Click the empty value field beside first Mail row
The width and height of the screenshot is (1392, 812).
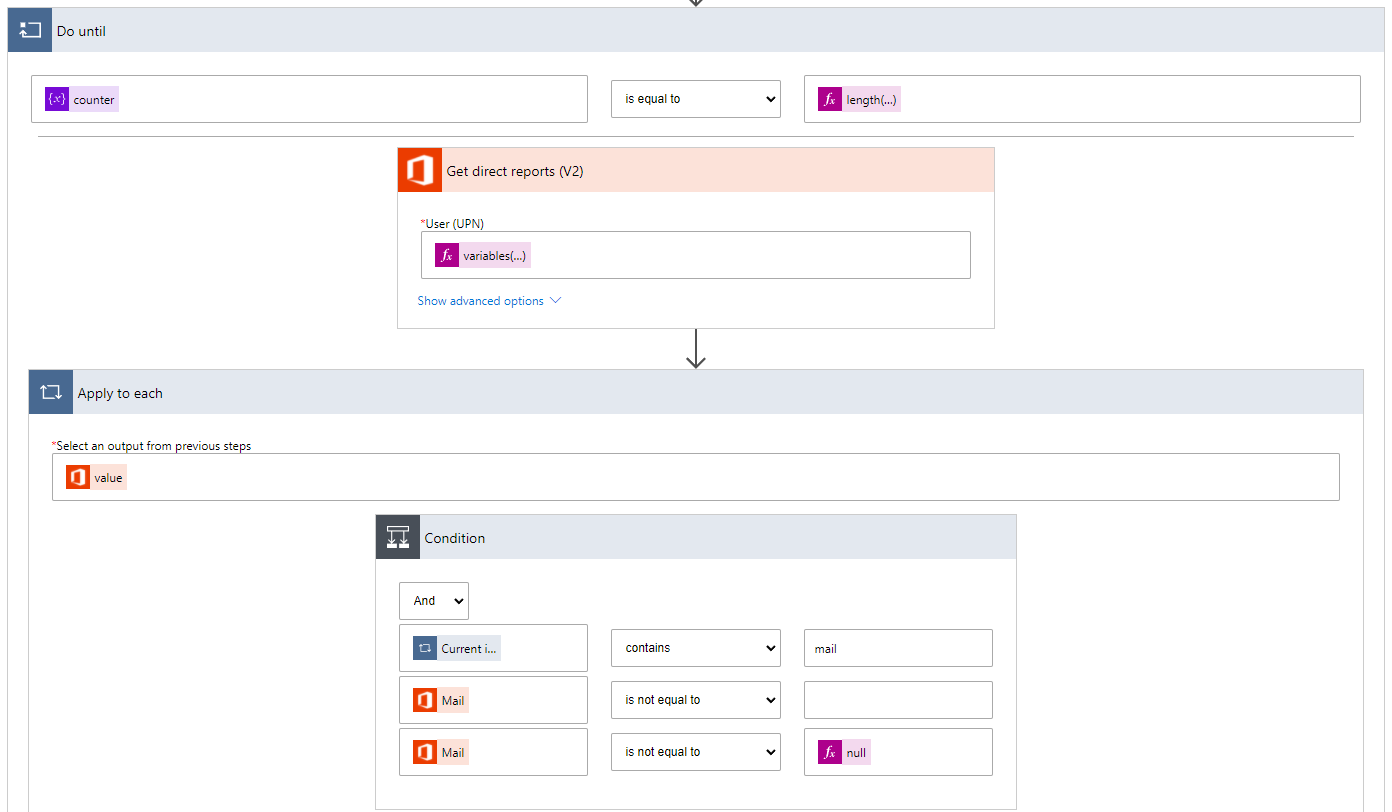tap(897, 700)
